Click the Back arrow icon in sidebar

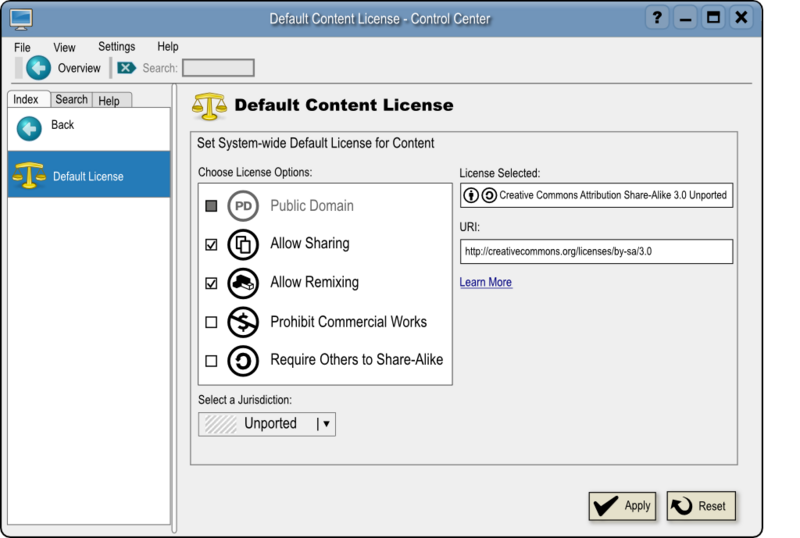click(x=29, y=129)
